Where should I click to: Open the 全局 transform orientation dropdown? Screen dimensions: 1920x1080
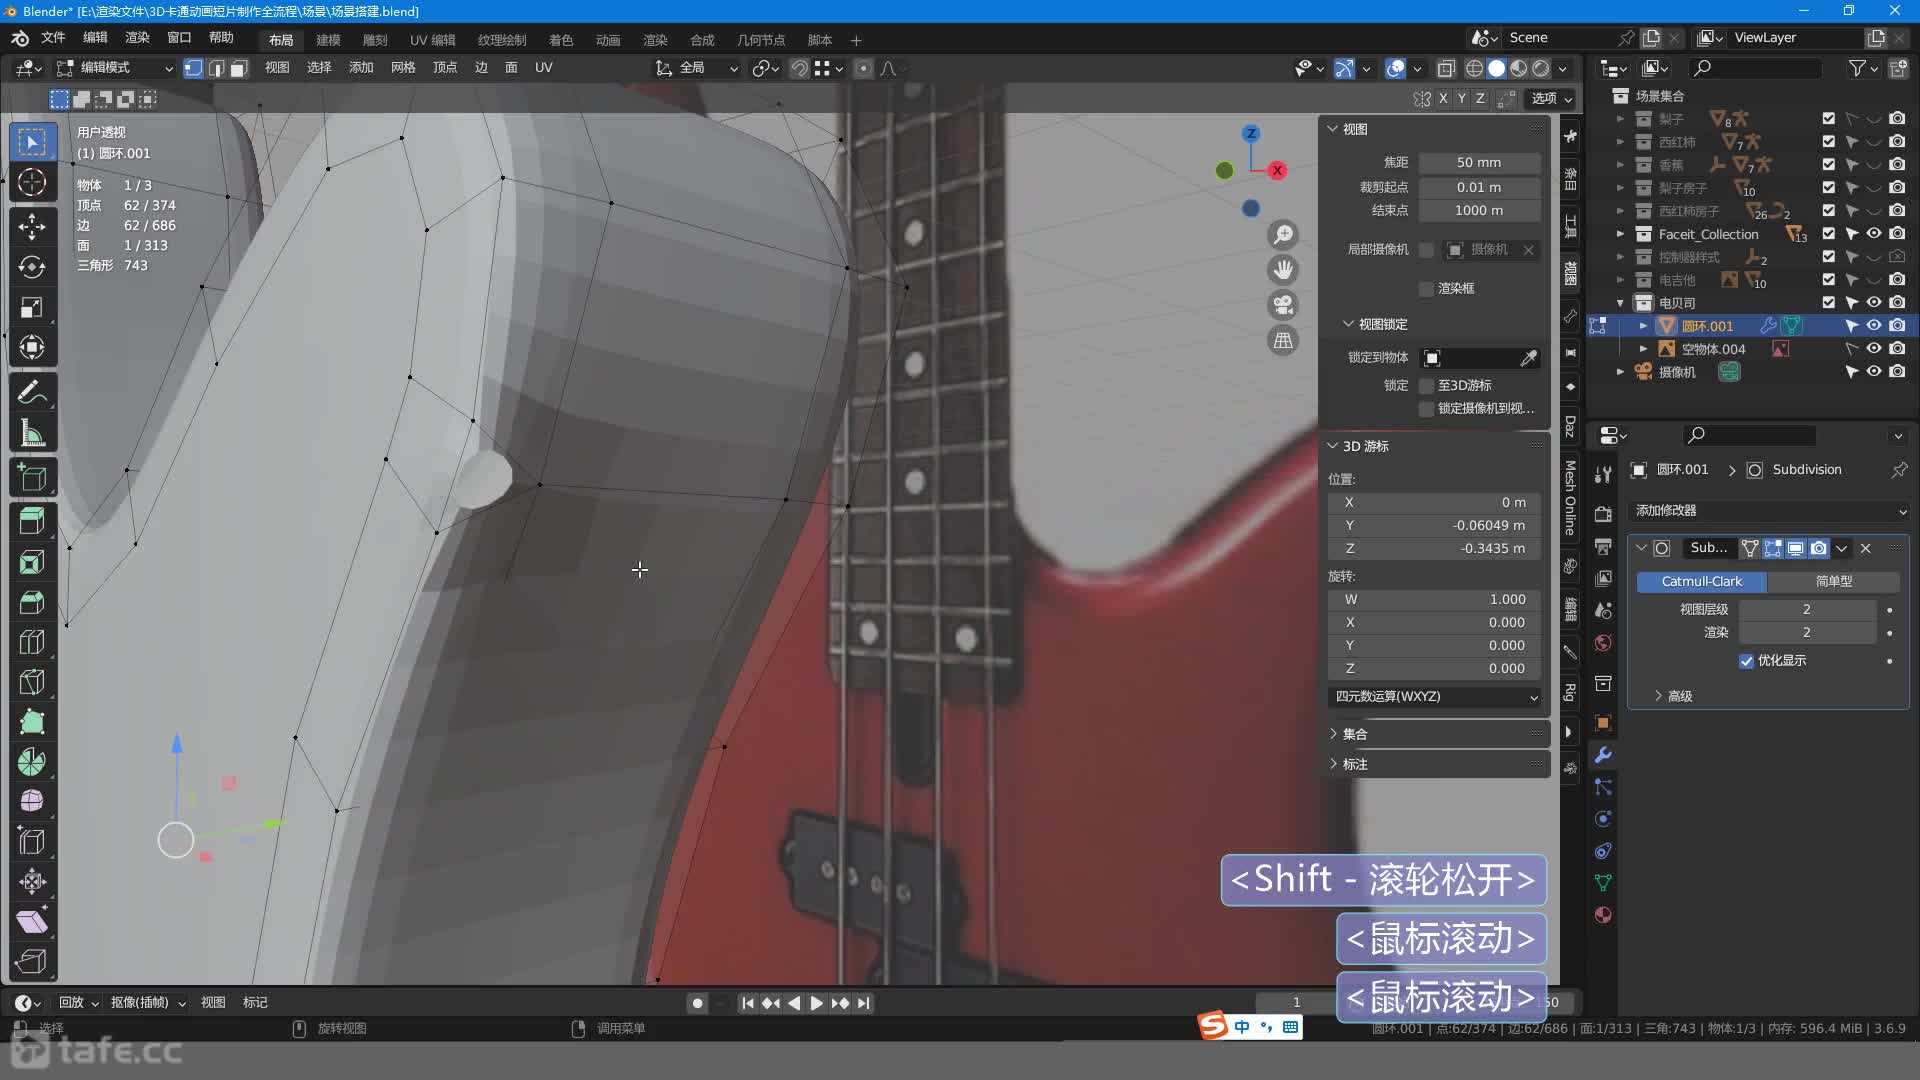[x=697, y=68]
